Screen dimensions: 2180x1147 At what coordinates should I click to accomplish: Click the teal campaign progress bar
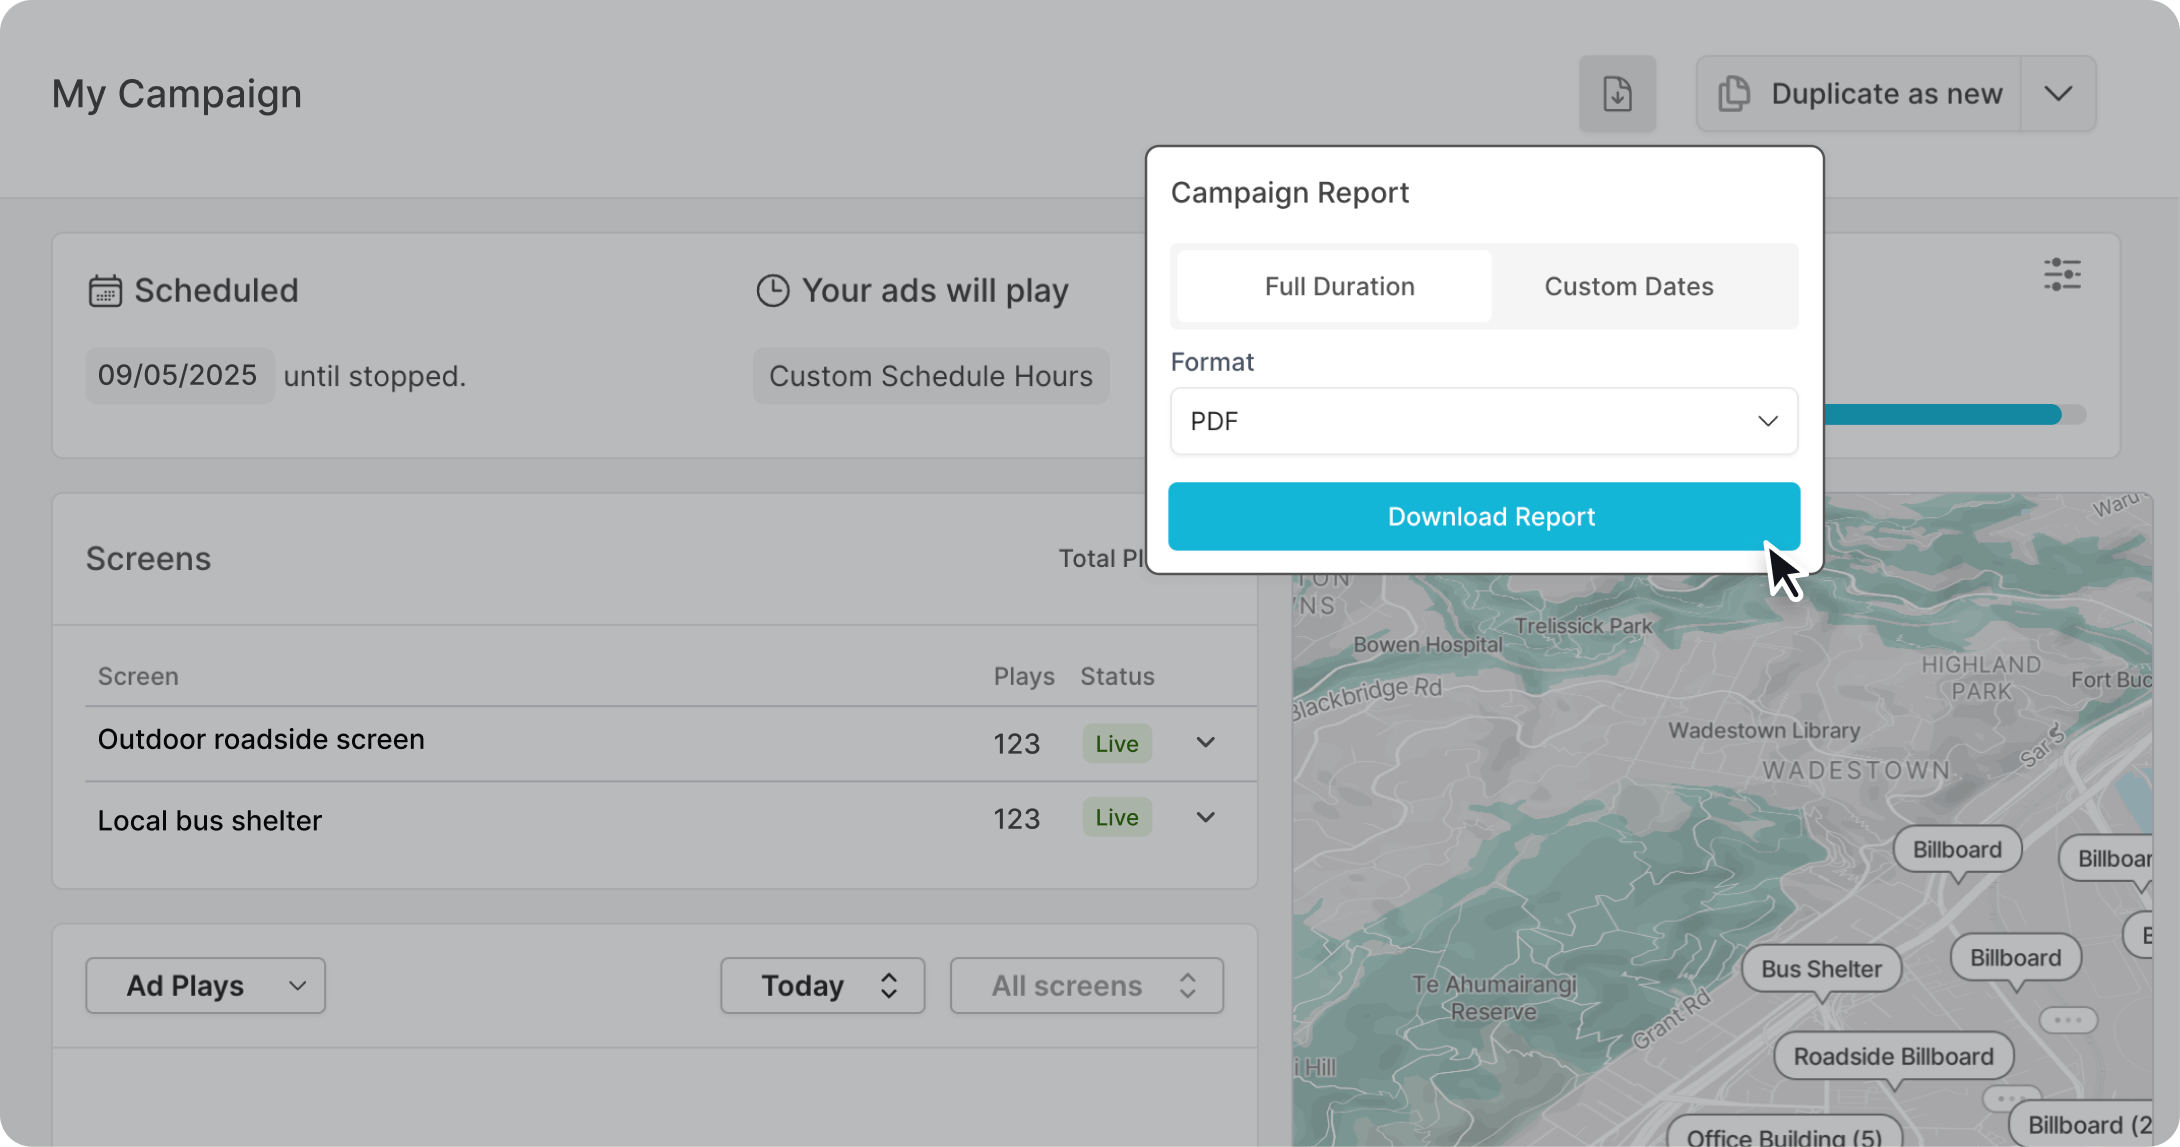[1940, 415]
